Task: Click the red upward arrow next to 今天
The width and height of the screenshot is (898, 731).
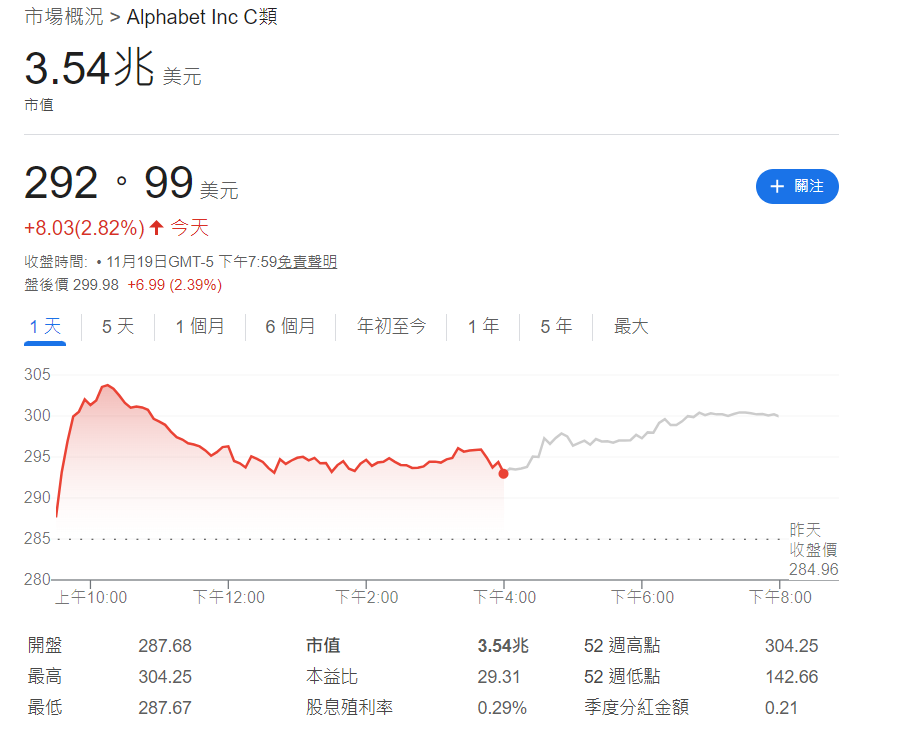Action: (x=155, y=228)
